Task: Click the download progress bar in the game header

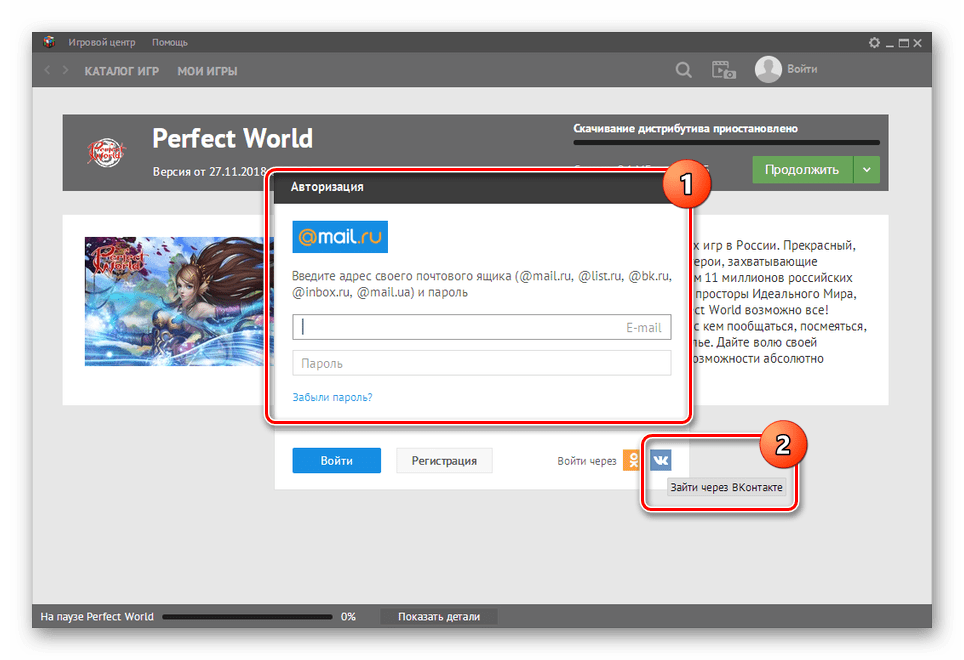Action: click(726, 143)
